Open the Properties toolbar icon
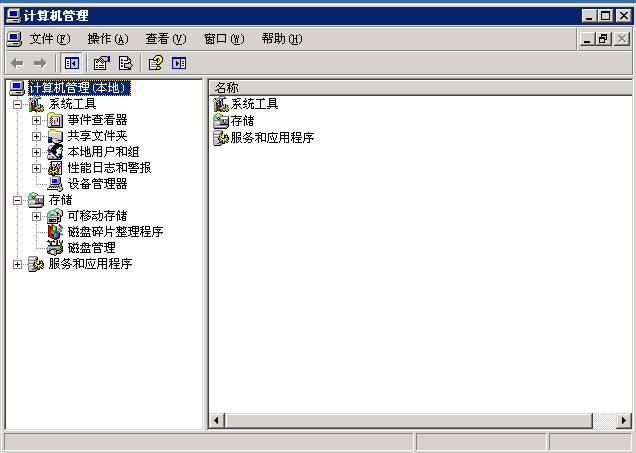The height and width of the screenshot is (453, 636). tap(101, 63)
